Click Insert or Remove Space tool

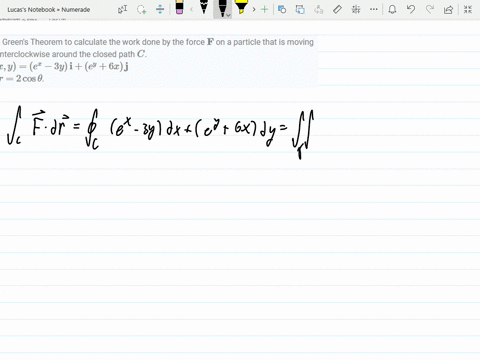160,9
